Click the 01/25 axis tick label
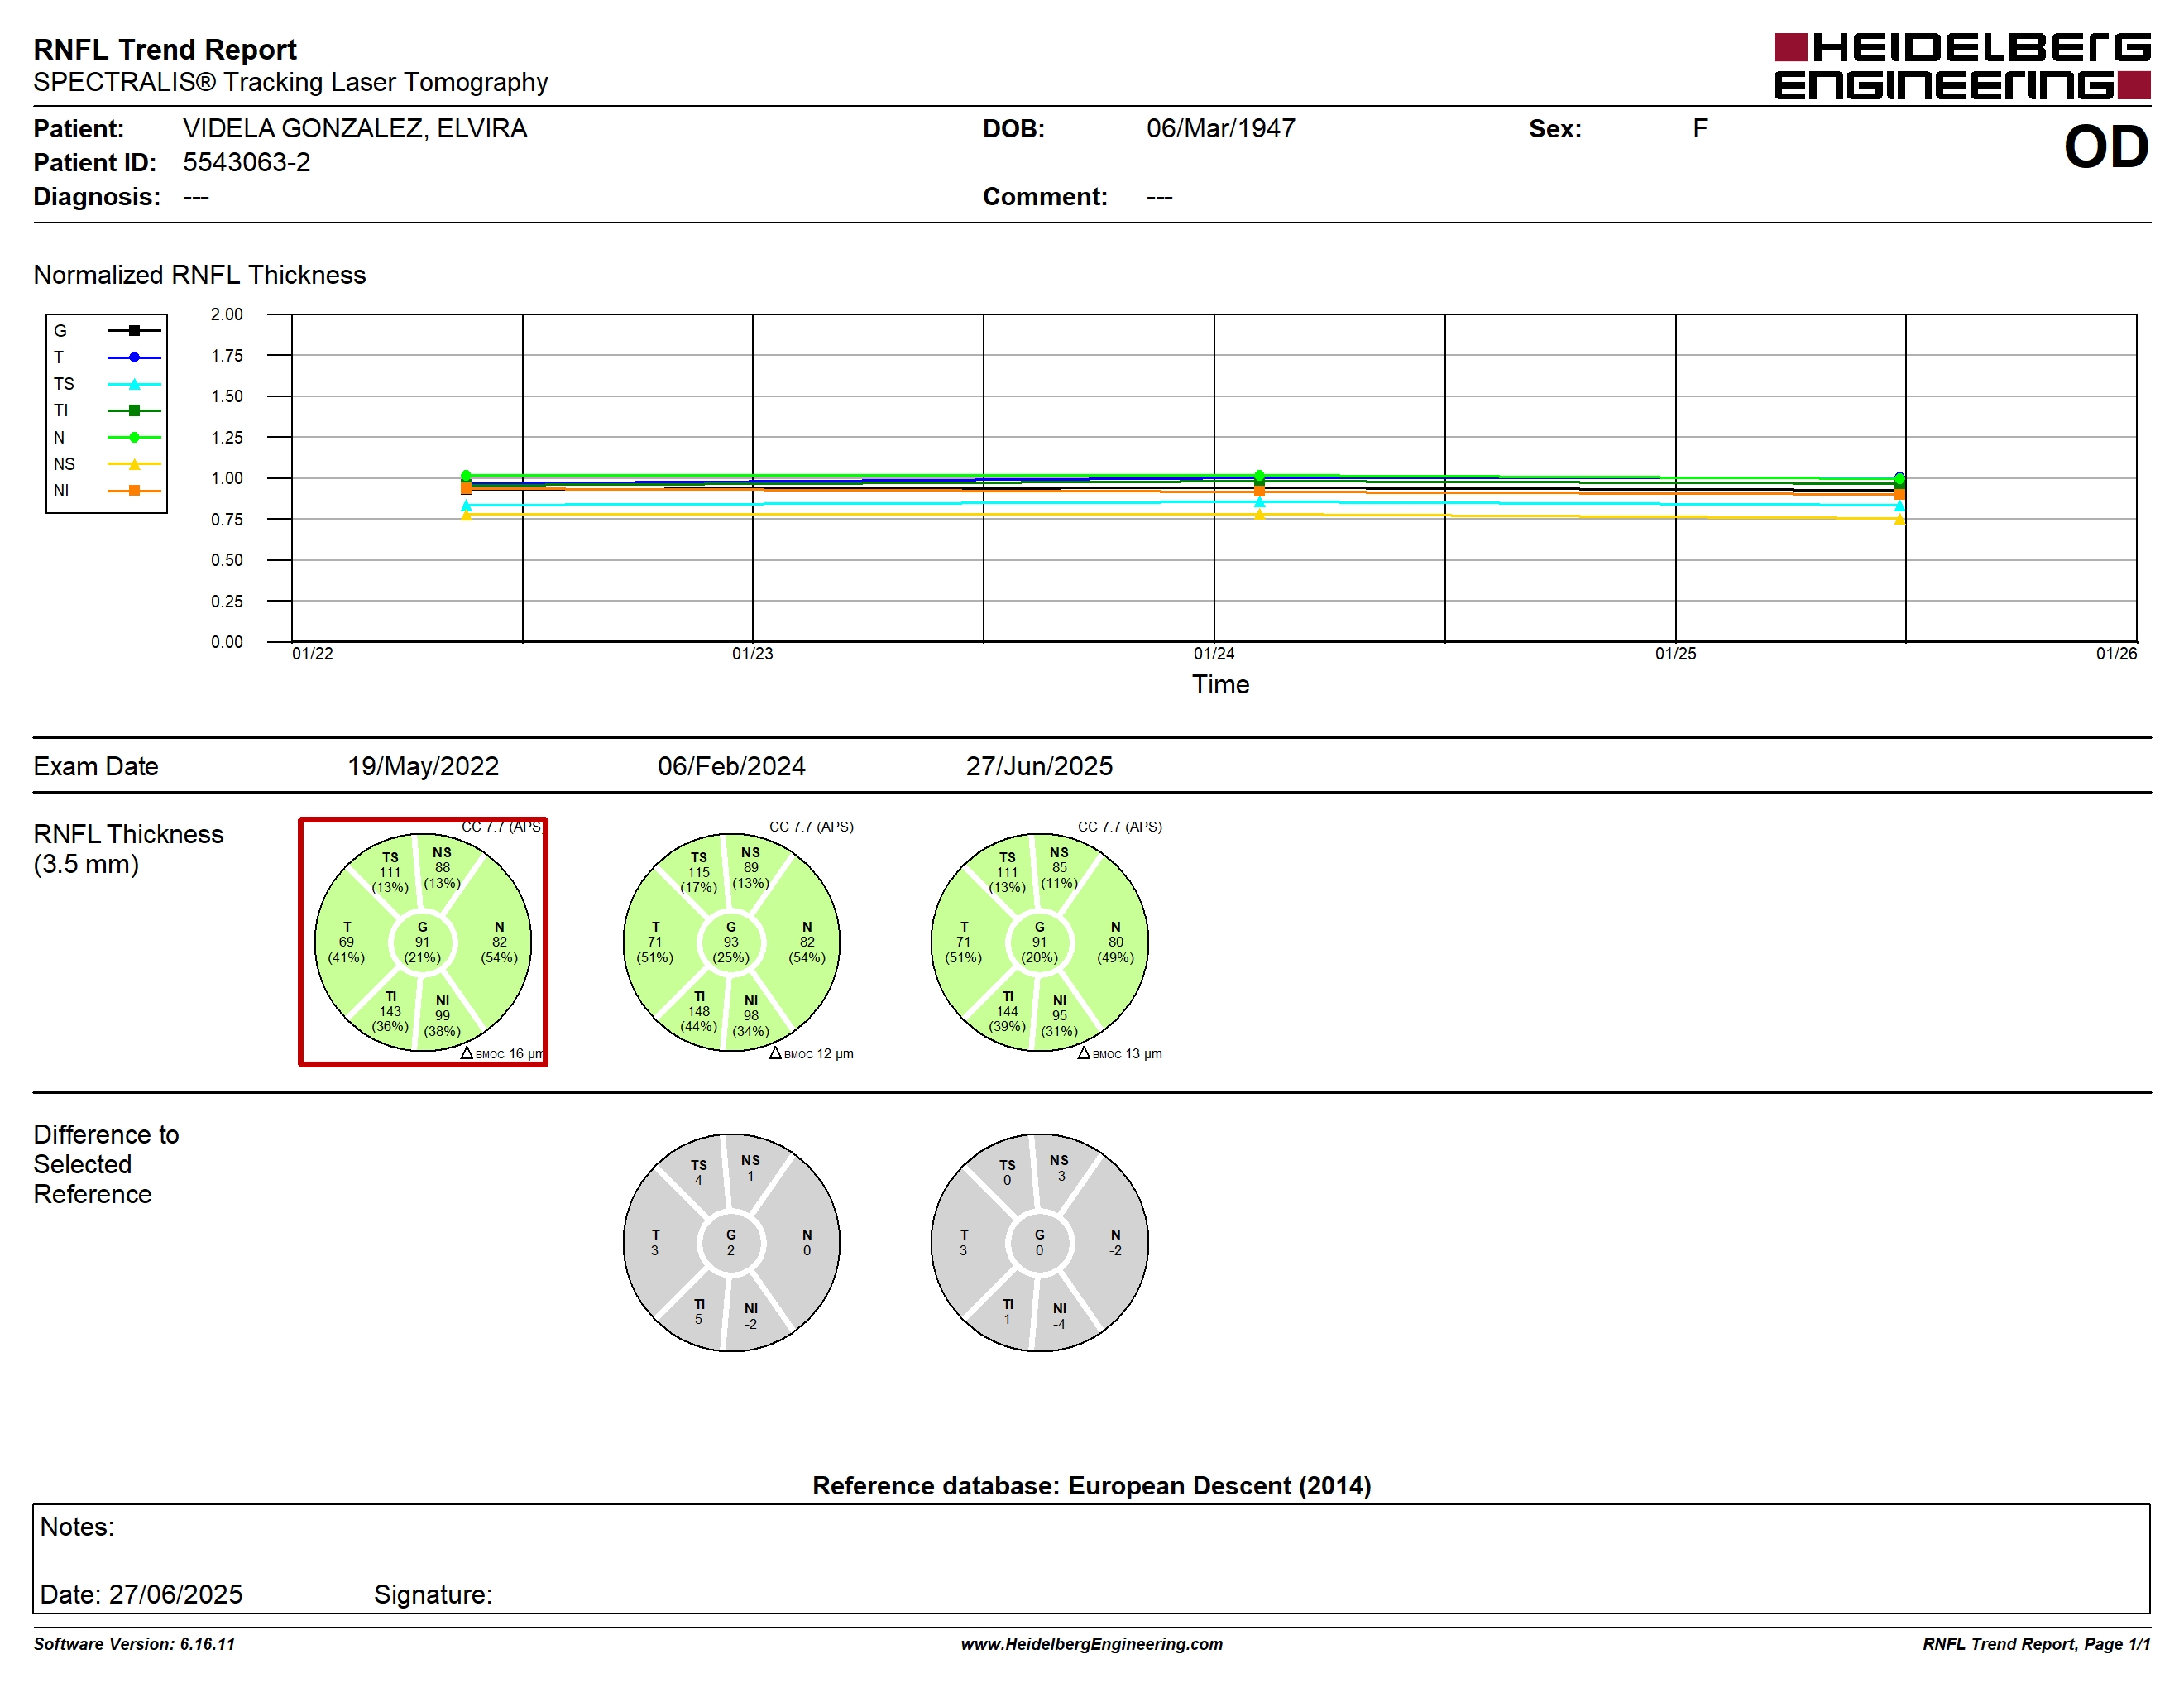This screenshot has height=1688, width=2184. click(x=1676, y=653)
